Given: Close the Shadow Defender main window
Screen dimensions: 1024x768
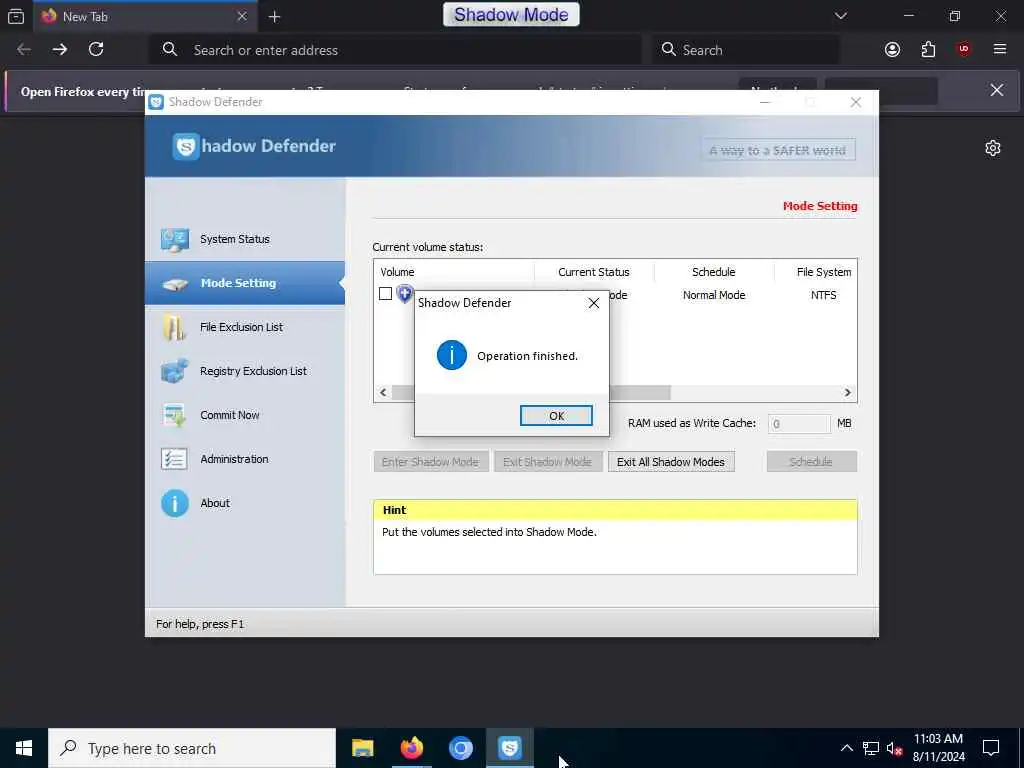Looking at the screenshot, I should (x=856, y=102).
